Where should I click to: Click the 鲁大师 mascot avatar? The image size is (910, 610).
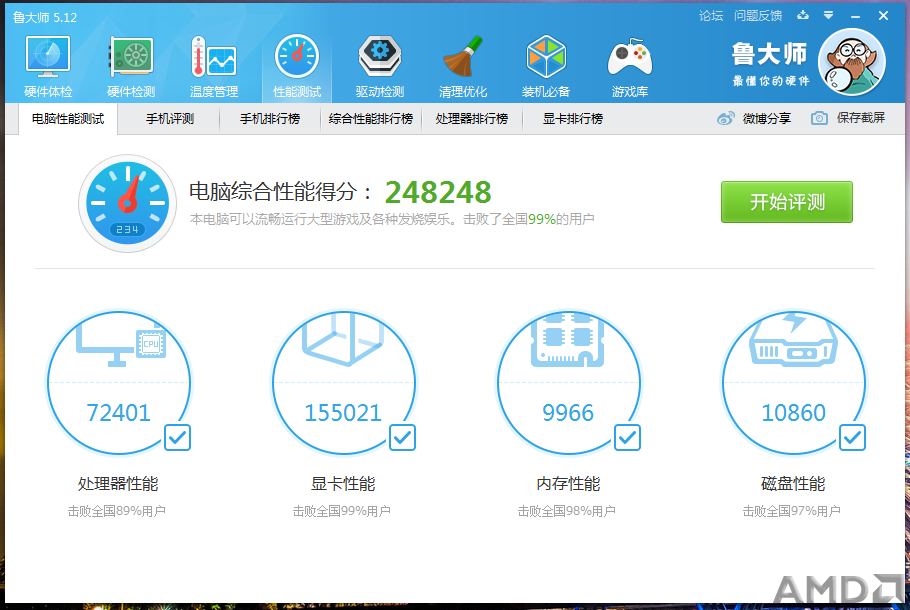[x=852, y=62]
